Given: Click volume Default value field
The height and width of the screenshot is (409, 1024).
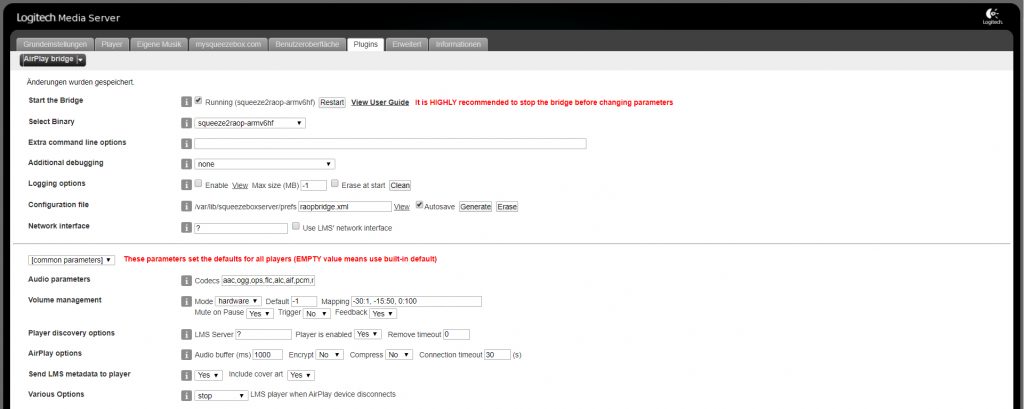Looking at the screenshot, I should click(304, 301).
